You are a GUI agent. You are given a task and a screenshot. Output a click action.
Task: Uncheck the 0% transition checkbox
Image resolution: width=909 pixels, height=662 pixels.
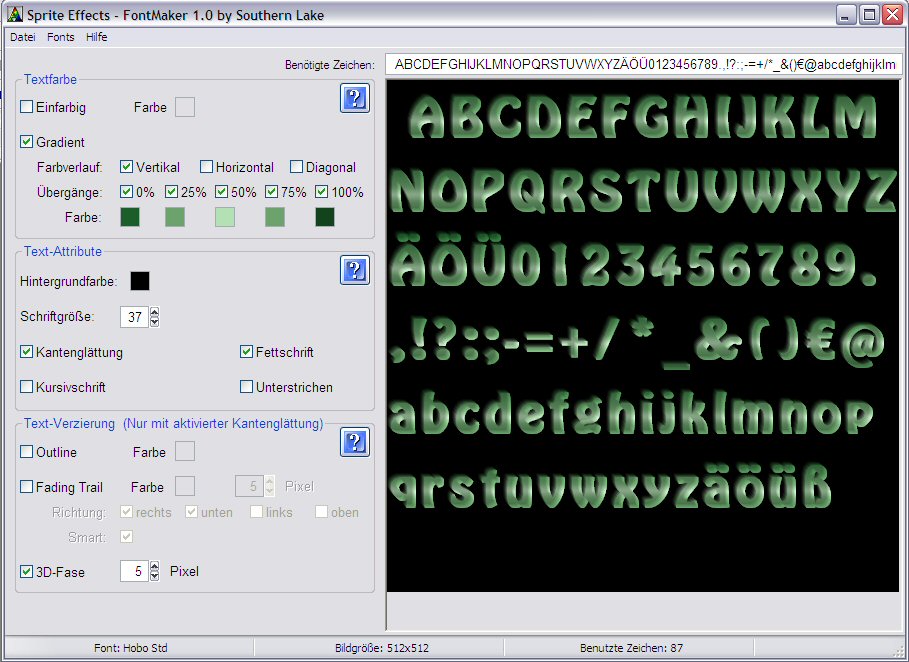(x=126, y=192)
